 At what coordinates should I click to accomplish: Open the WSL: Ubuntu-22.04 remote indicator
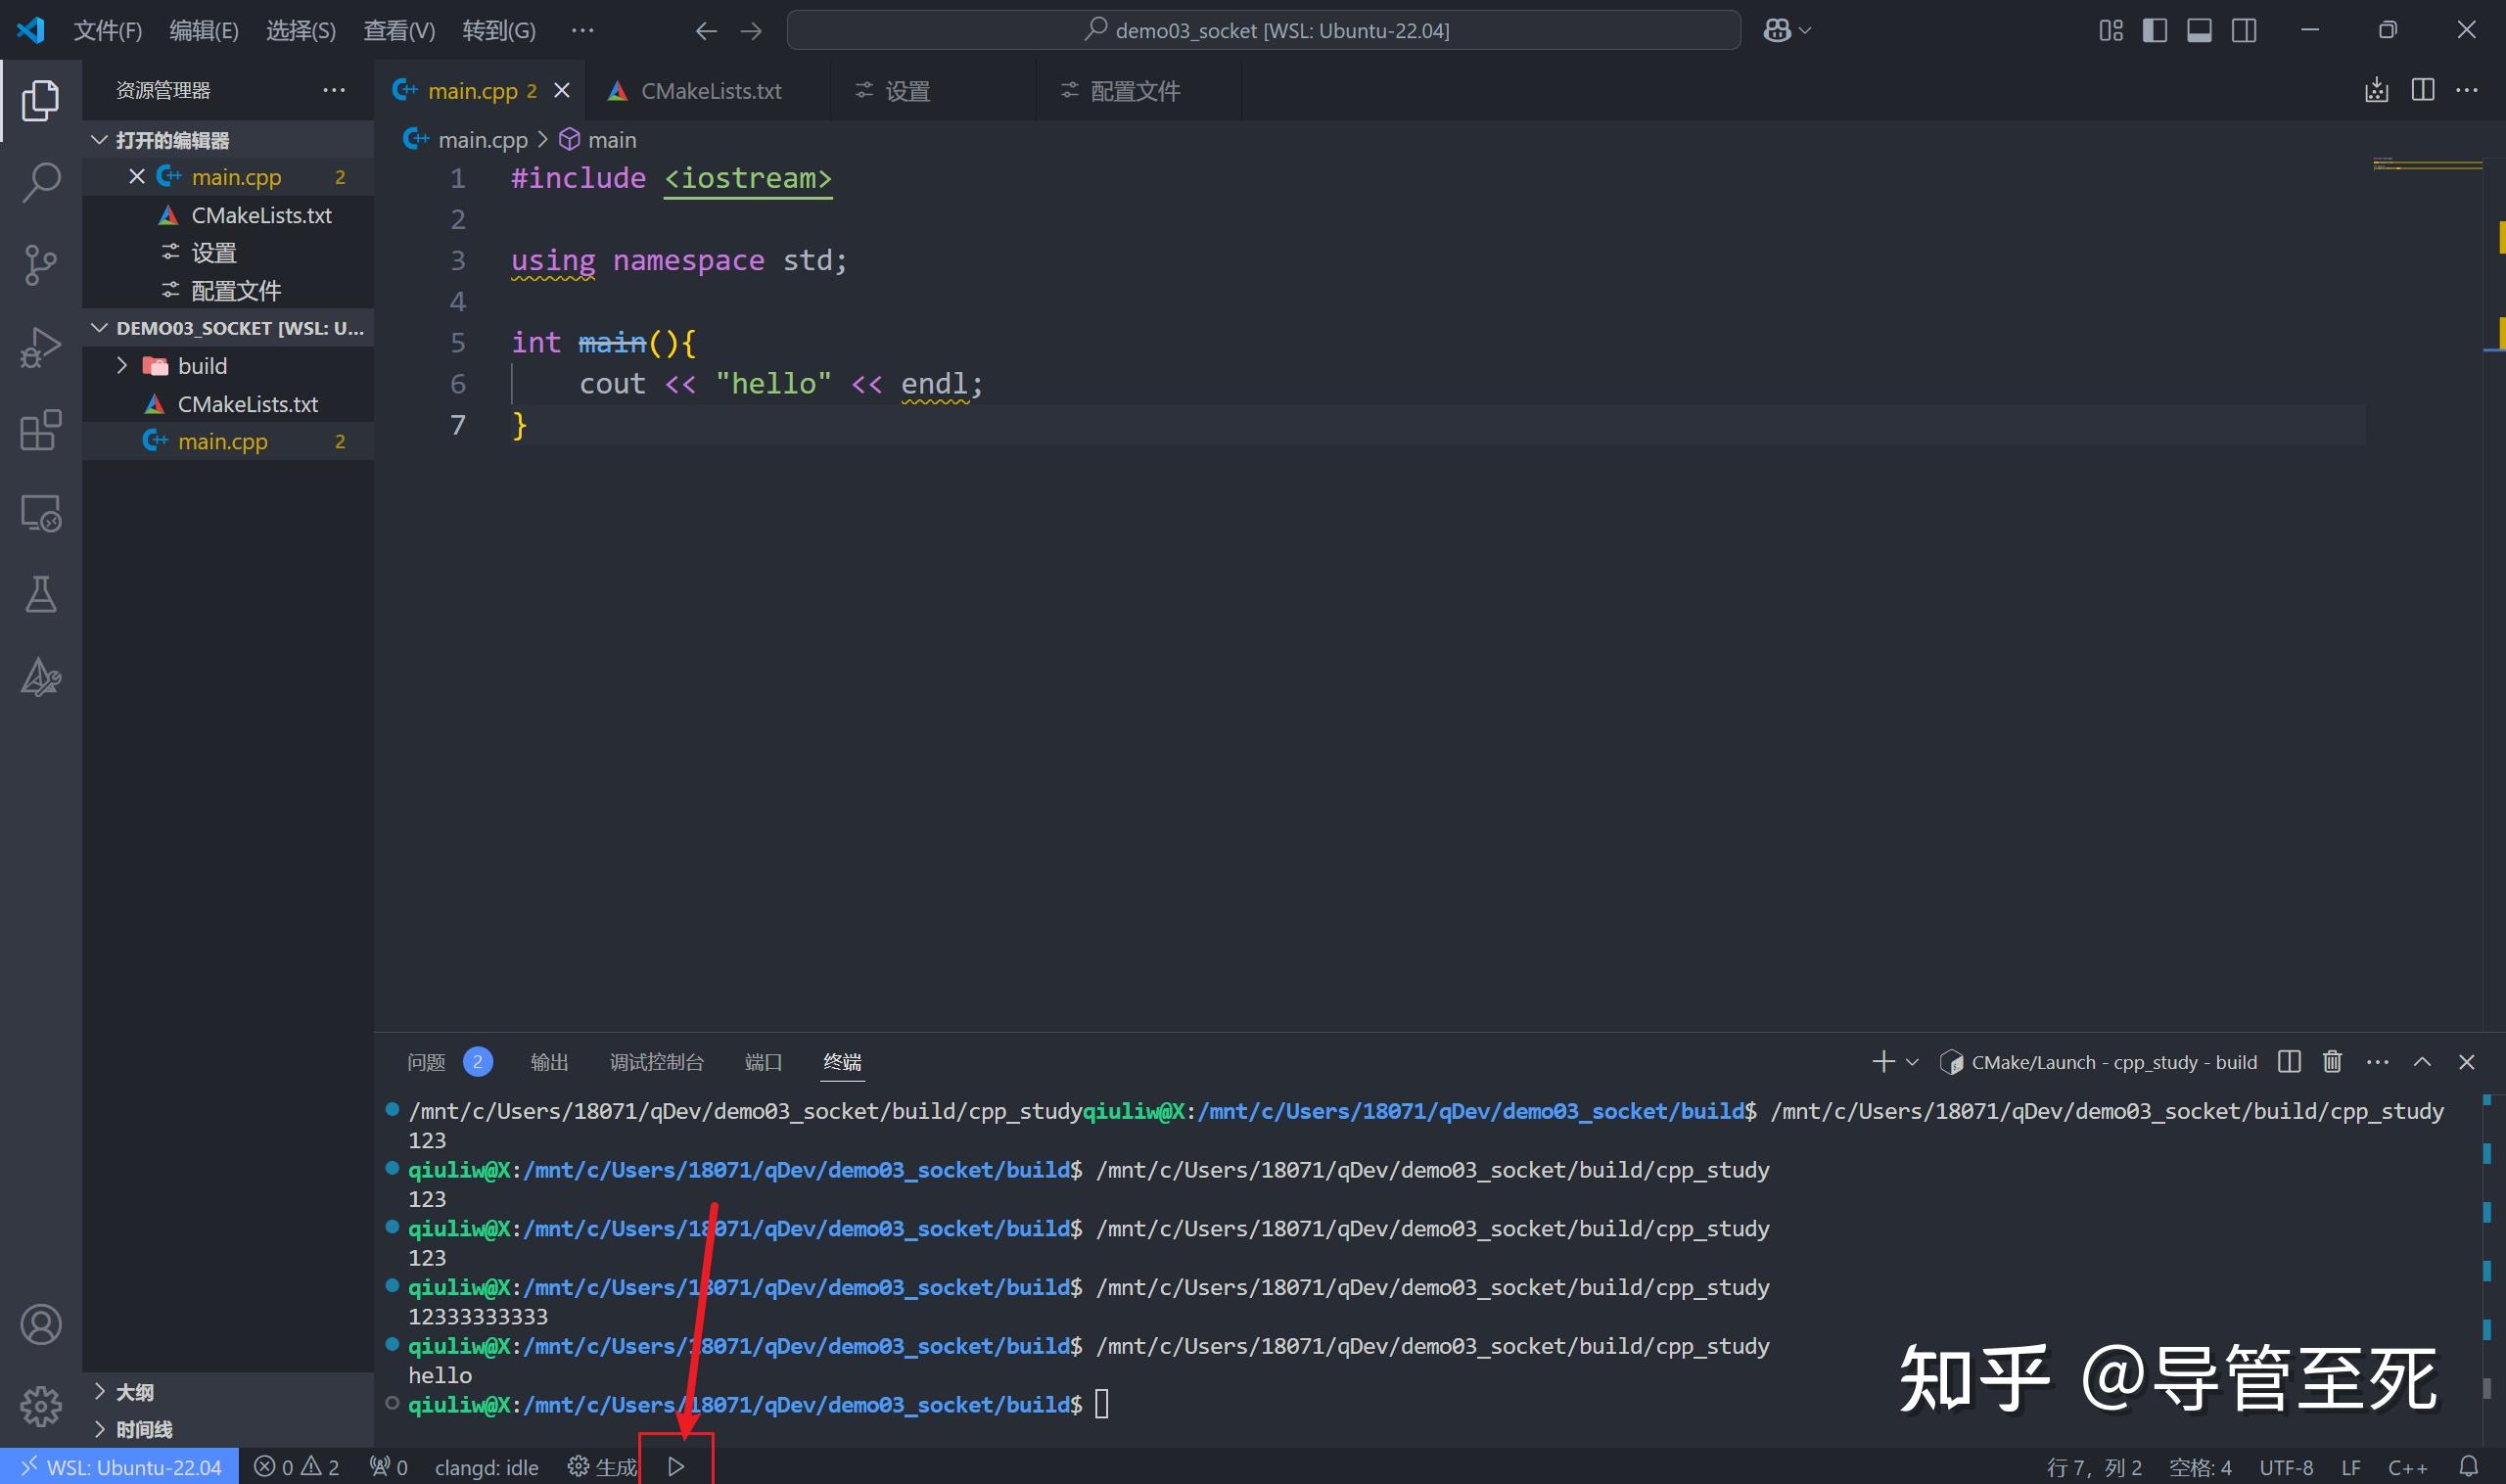(120, 1465)
